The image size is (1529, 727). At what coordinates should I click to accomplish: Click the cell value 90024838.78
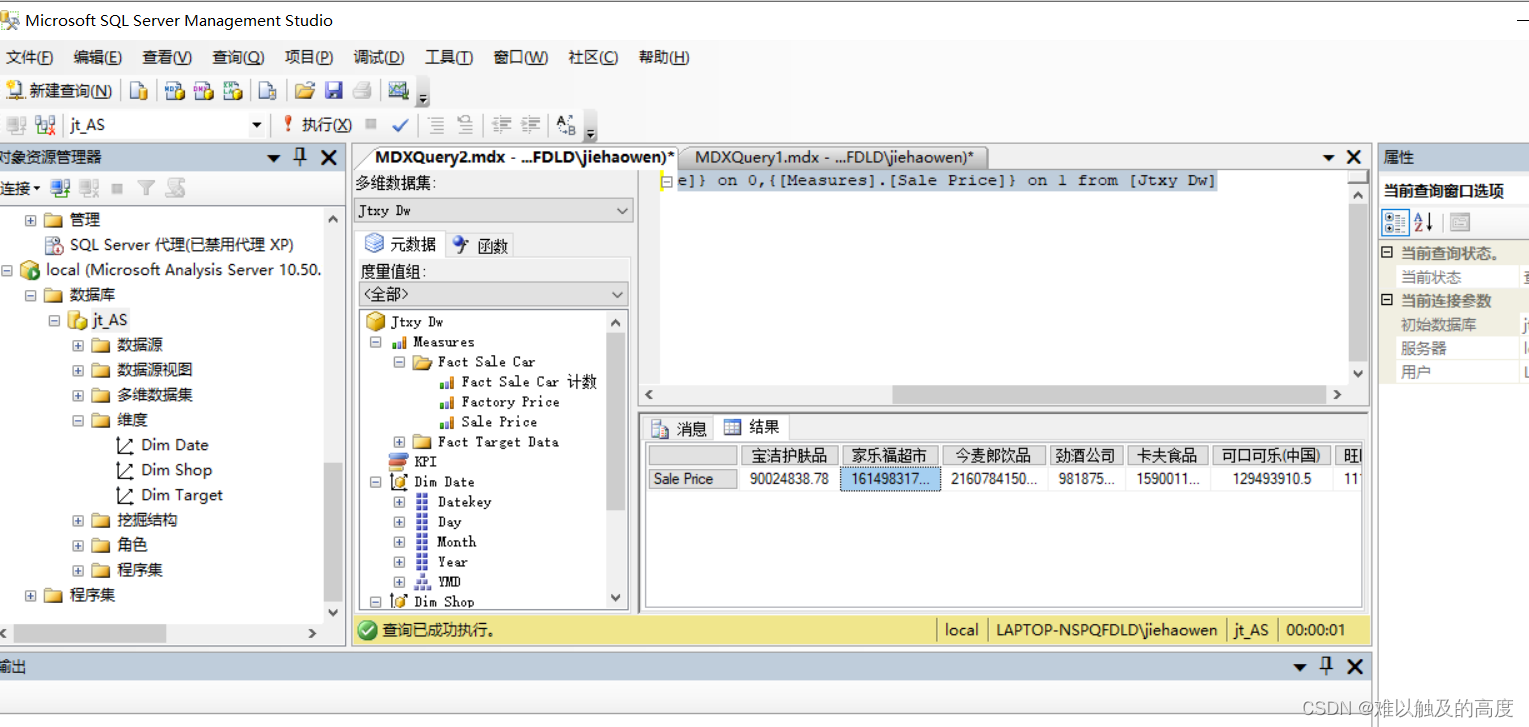pos(789,479)
